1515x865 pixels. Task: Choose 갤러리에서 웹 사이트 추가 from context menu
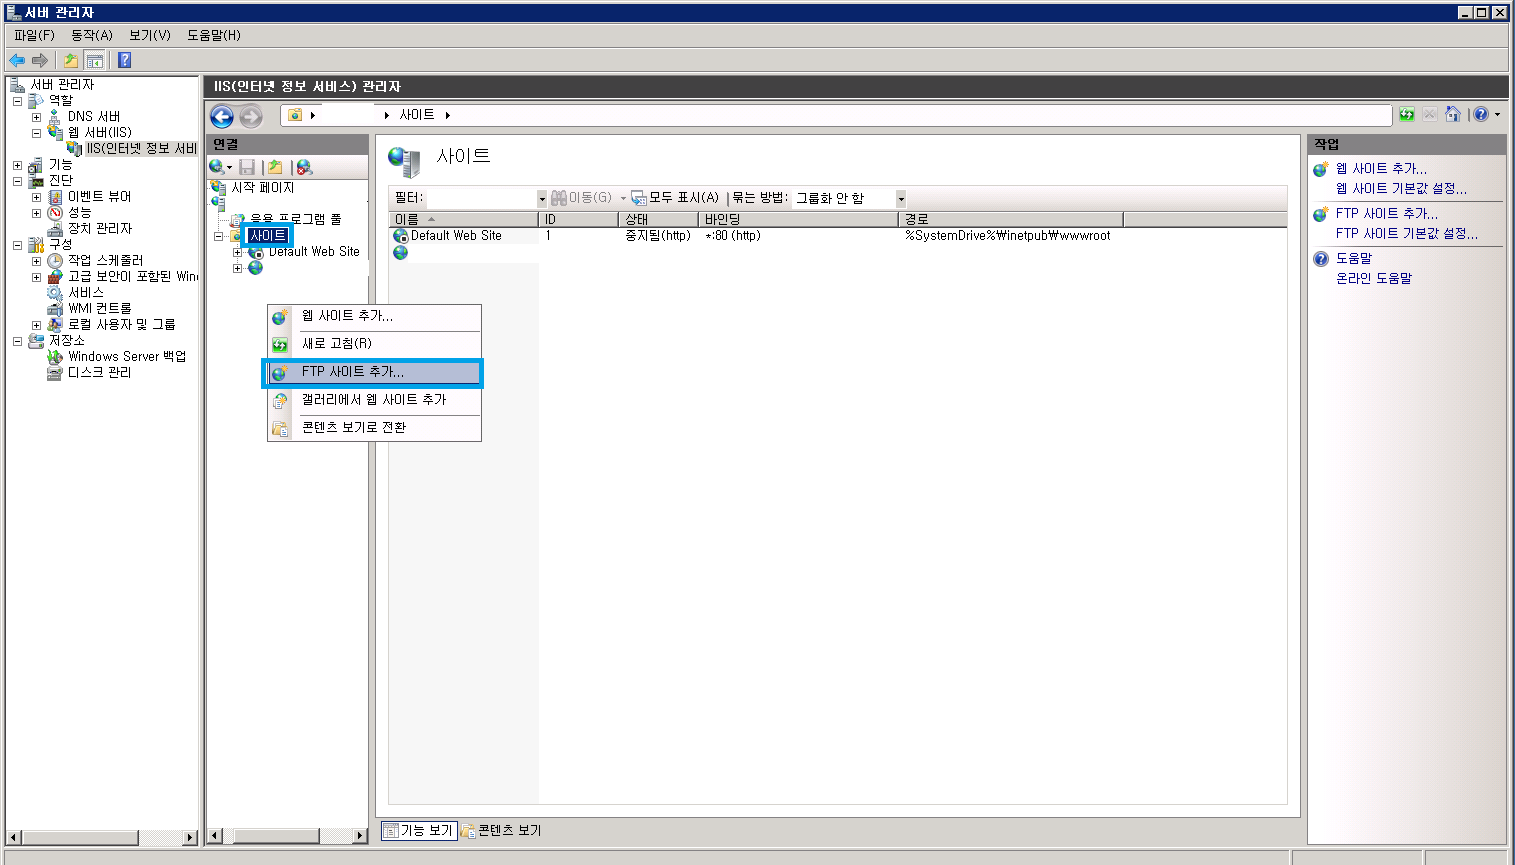click(x=374, y=400)
